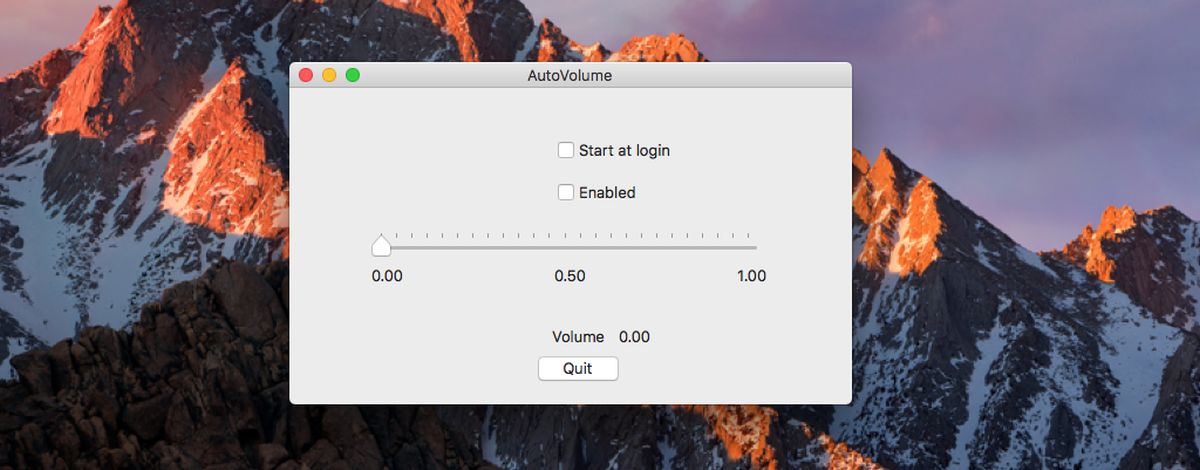Zoom the AutoVolume window with green button

(x=352, y=75)
